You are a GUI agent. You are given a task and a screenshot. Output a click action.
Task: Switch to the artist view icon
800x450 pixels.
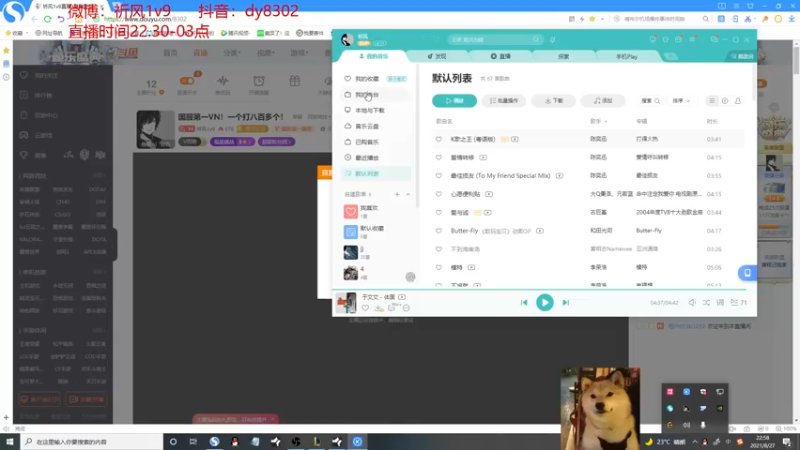tap(738, 101)
